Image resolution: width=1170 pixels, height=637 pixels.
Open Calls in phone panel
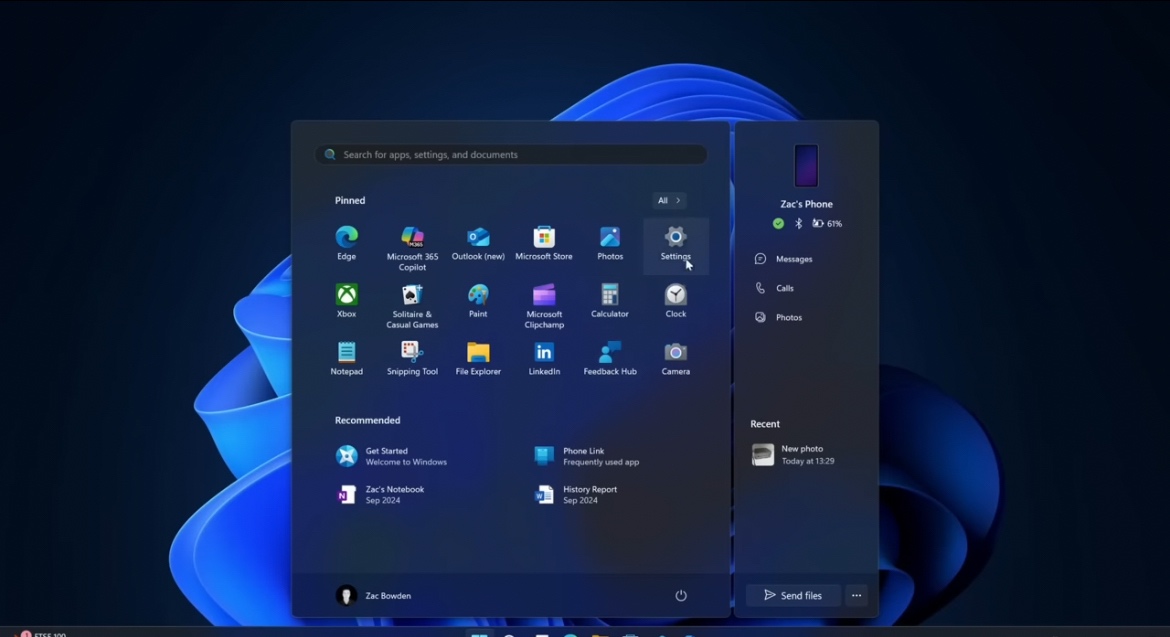[775, 288]
